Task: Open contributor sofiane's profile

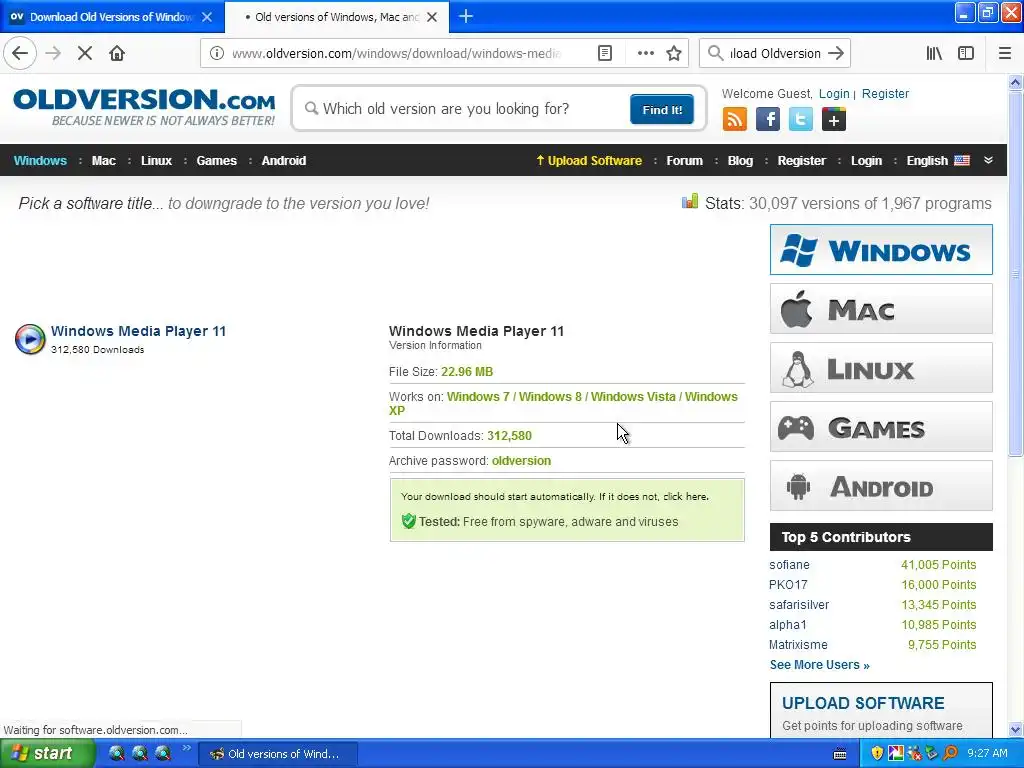Action: coord(789,565)
